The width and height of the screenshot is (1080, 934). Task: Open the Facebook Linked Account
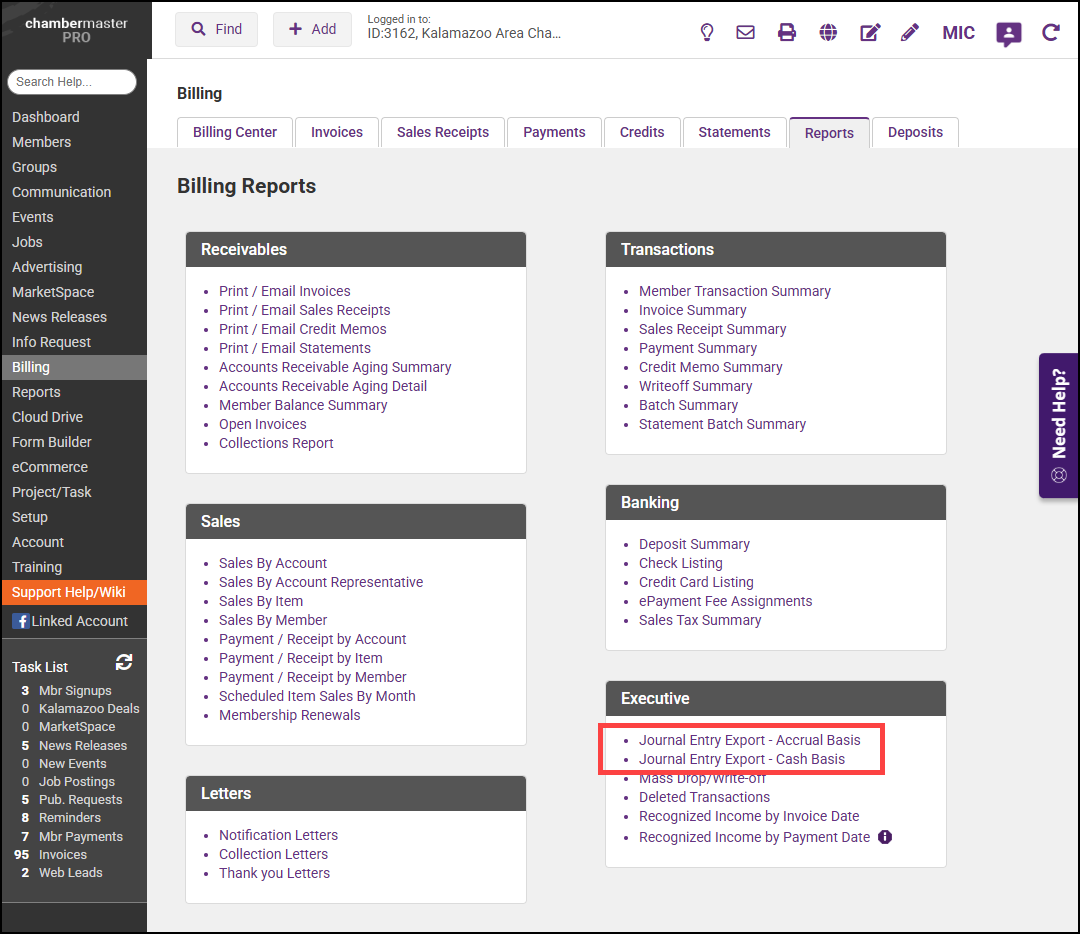[x=70, y=621]
